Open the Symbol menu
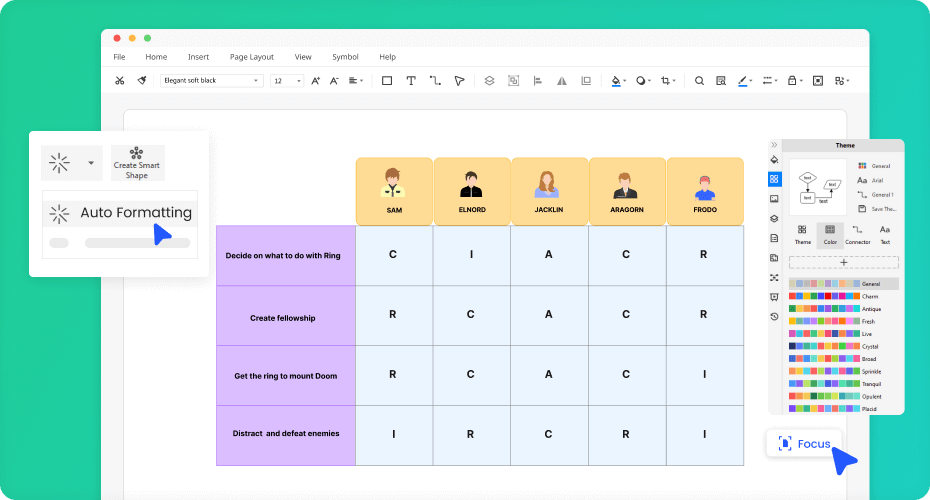The height and width of the screenshot is (500, 930). click(x=345, y=57)
